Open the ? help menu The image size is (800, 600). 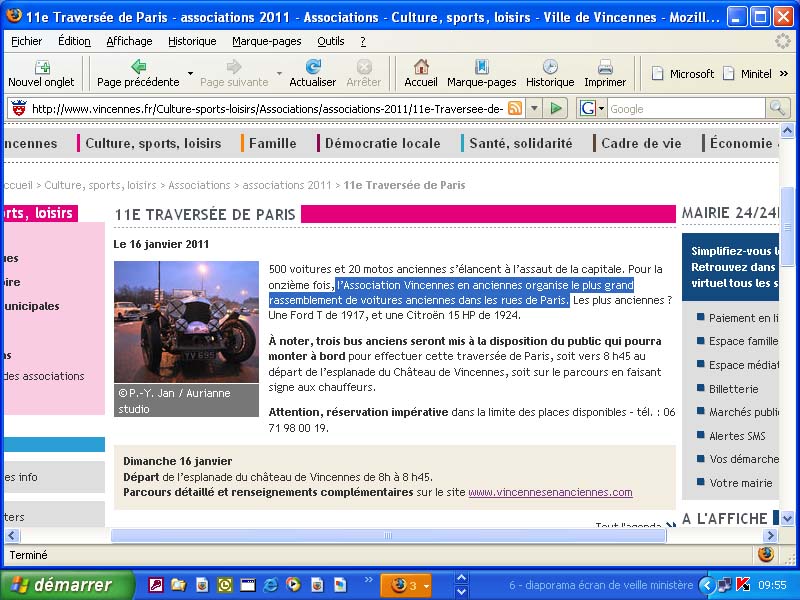[x=363, y=41]
